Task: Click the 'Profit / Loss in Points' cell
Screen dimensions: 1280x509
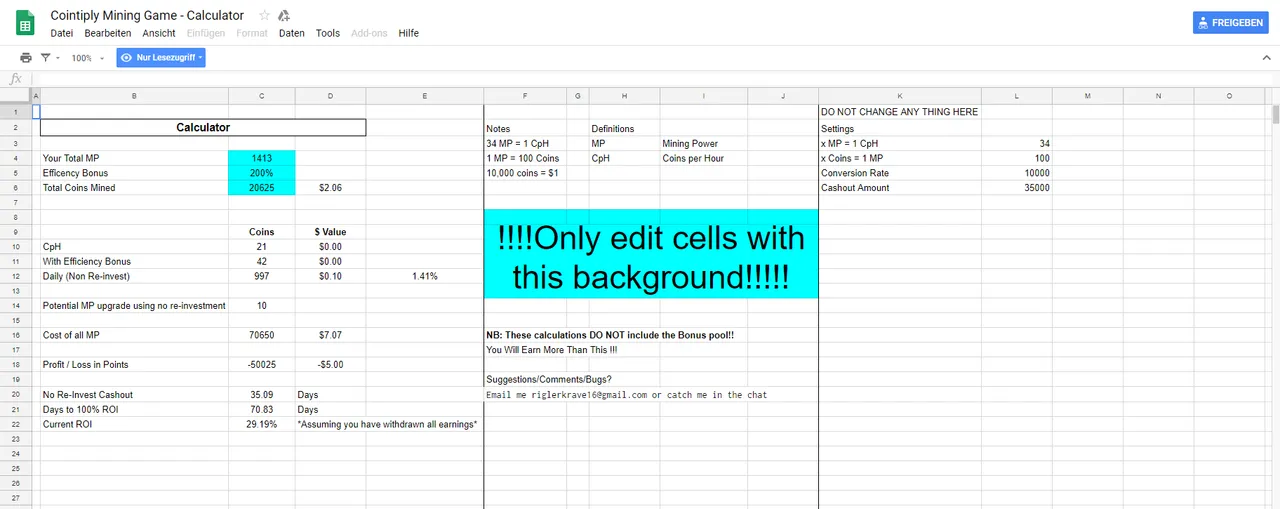Action: tap(134, 365)
